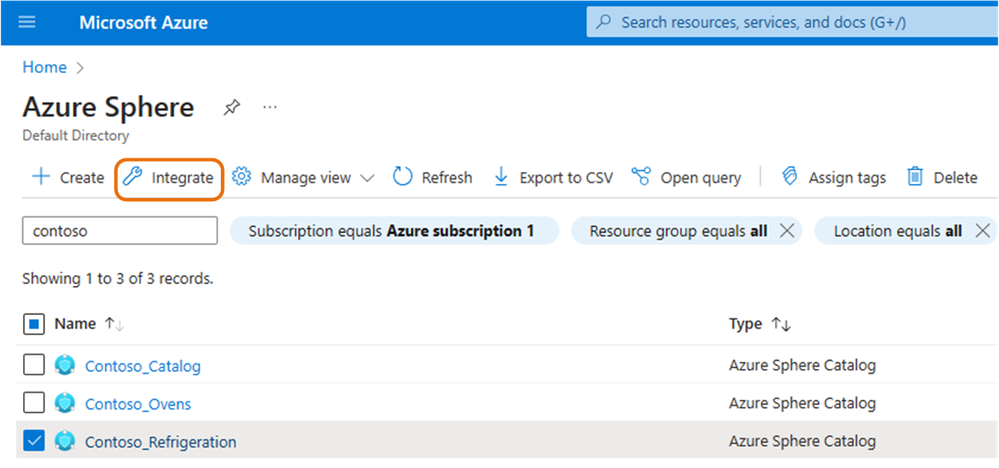Click the Showing 1 to 3 of 3 records text
The image size is (999, 468).
[x=118, y=279]
